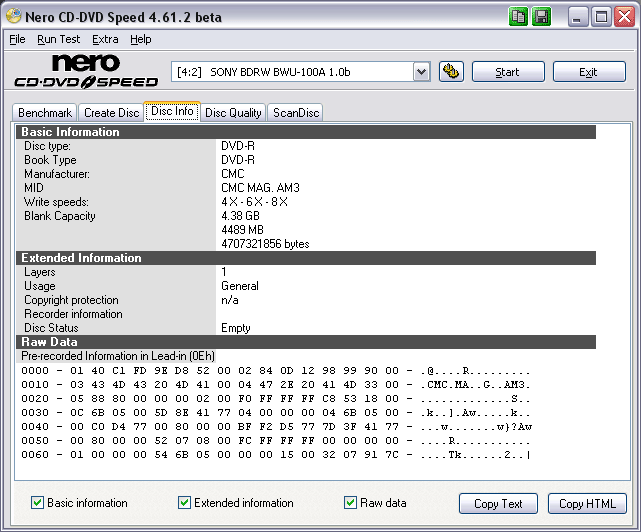Open the ScanDisc tab
This screenshot has width=641, height=532.
[x=296, y=112]
